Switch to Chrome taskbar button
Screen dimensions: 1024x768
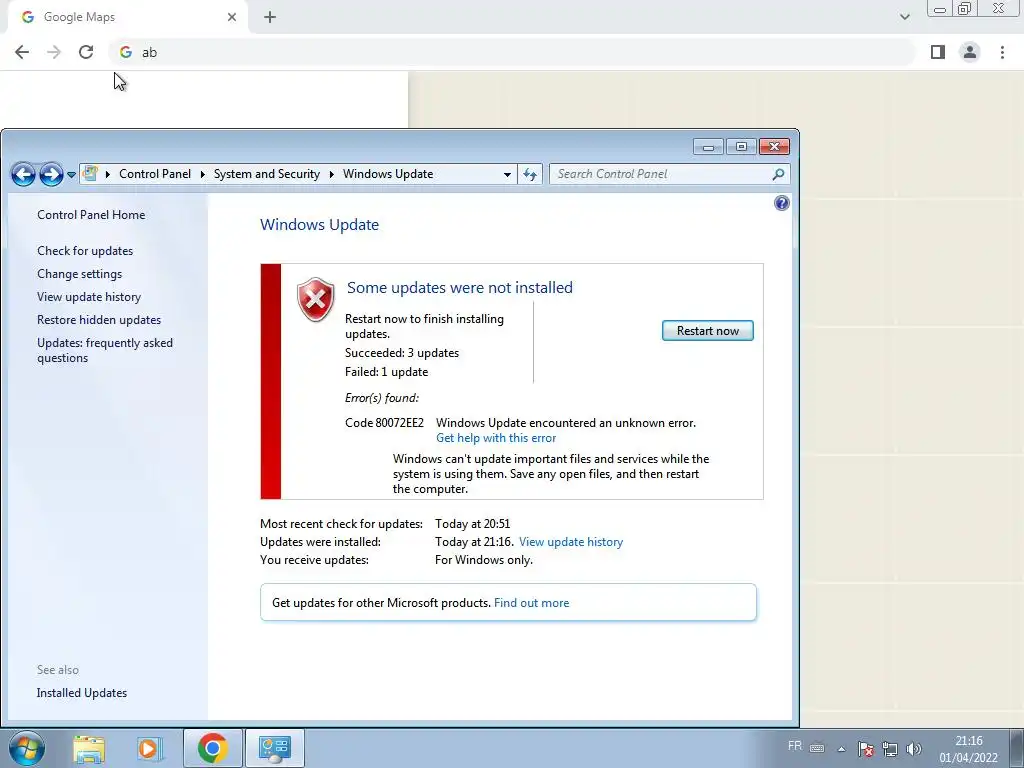(x=212, y=748)
